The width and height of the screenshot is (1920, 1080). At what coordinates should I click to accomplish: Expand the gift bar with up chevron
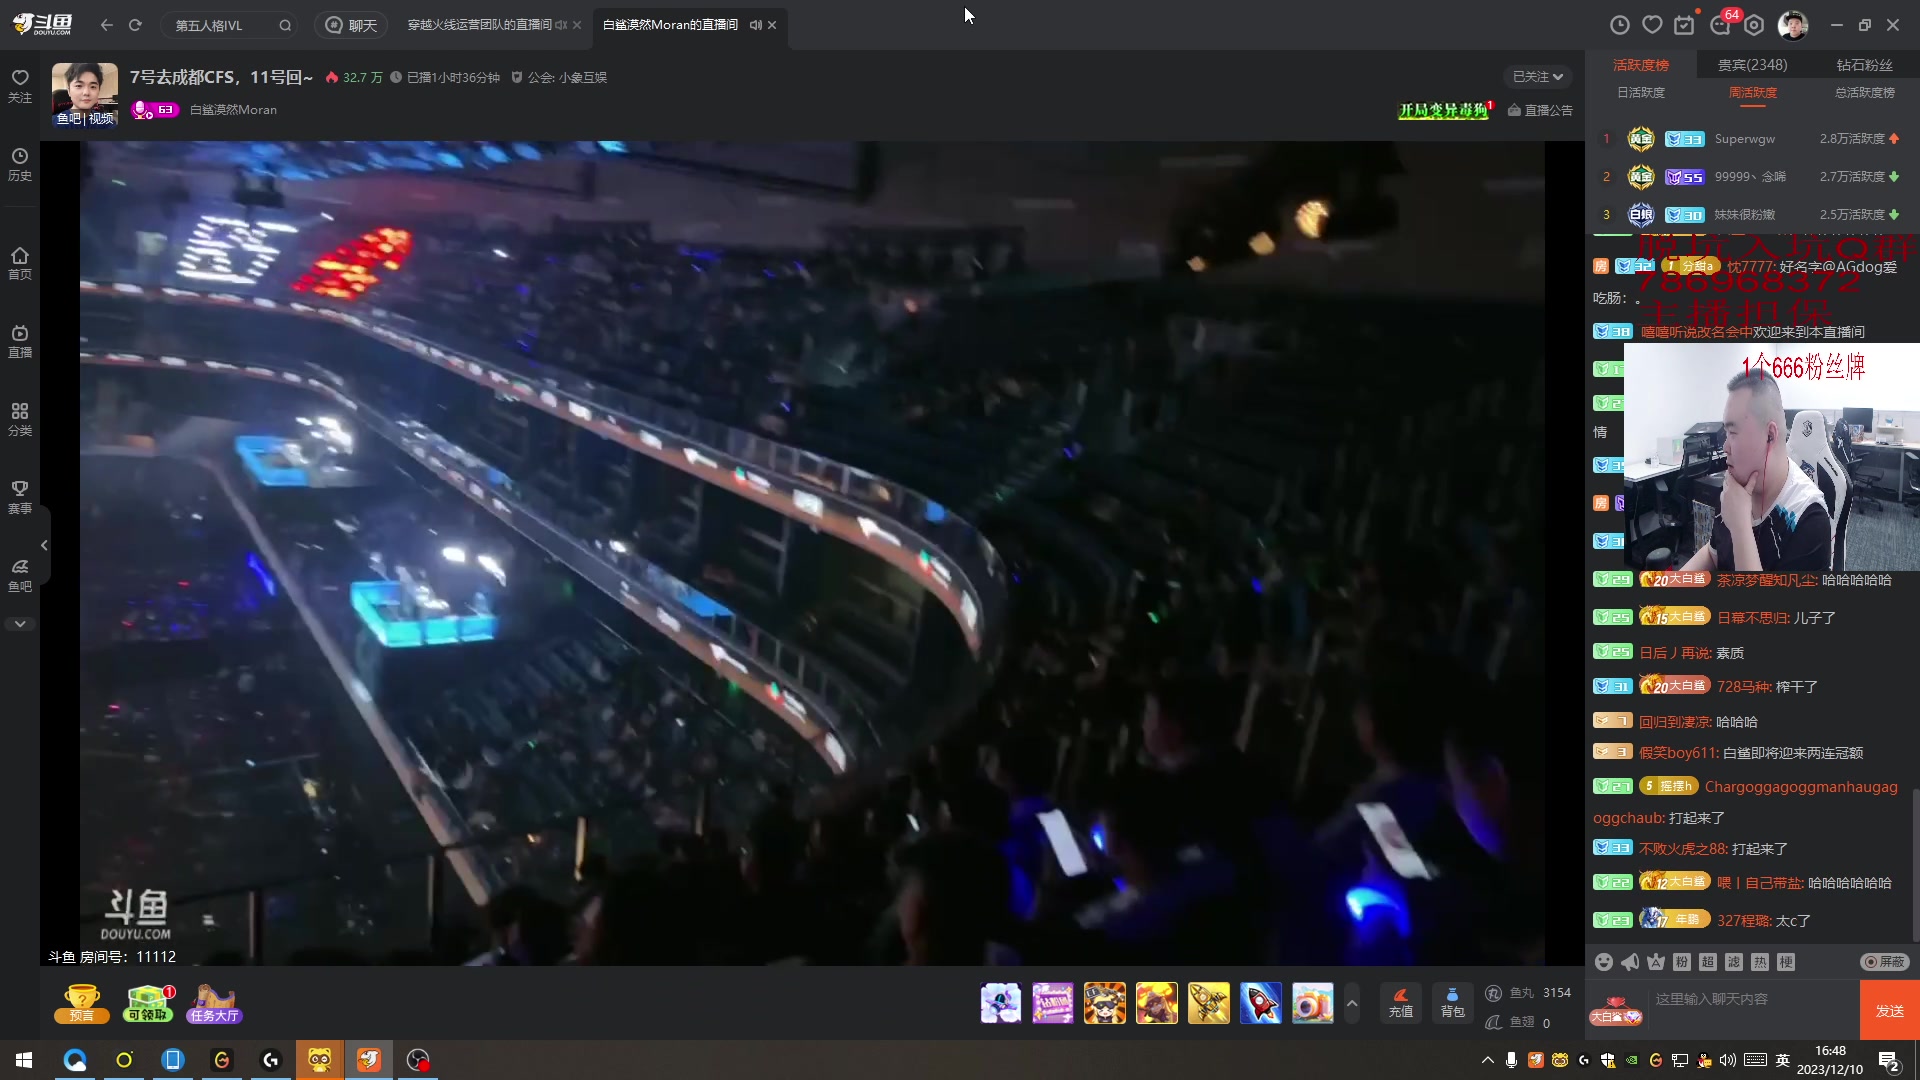1352,1003
